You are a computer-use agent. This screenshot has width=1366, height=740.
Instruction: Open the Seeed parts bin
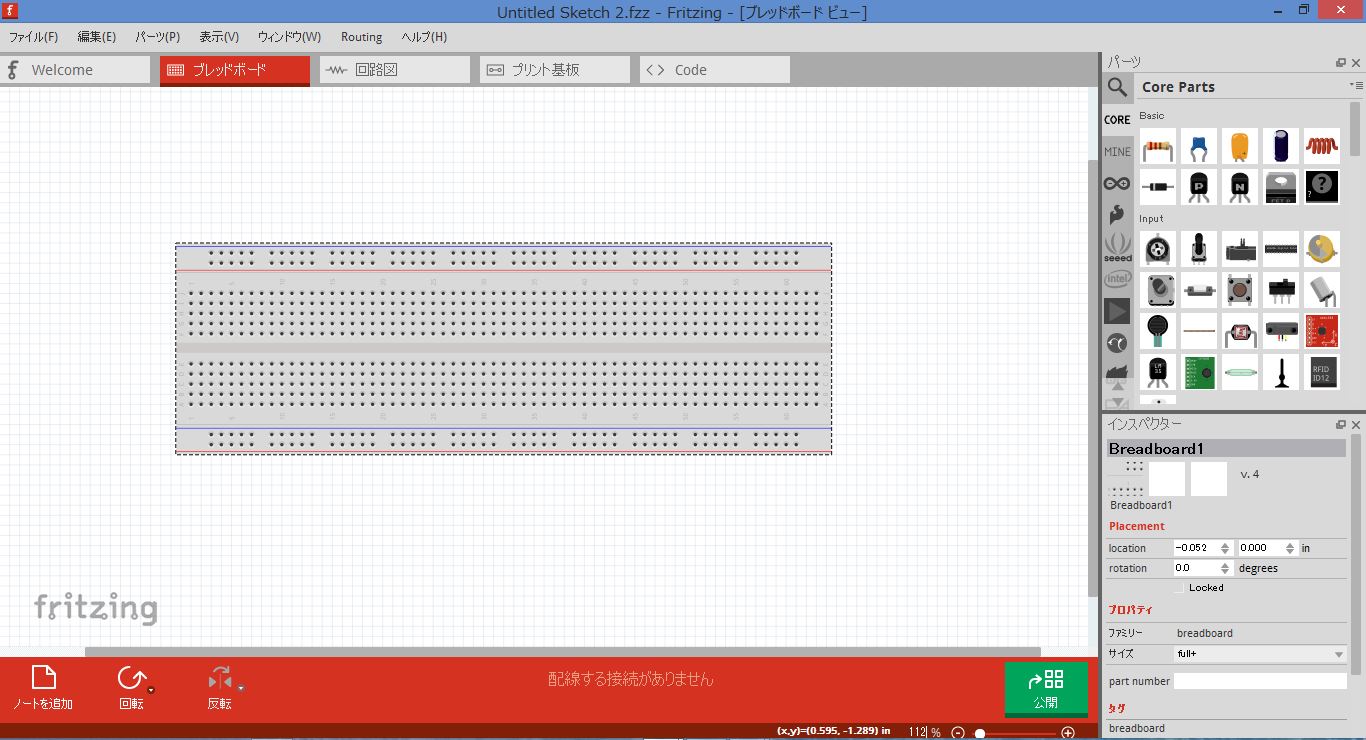click(1117, 247)
